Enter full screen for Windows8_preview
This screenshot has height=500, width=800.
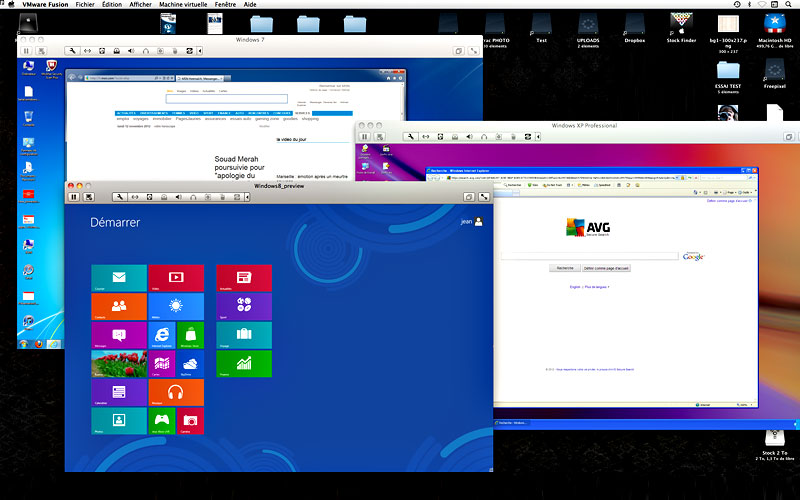tap(484, 197)
